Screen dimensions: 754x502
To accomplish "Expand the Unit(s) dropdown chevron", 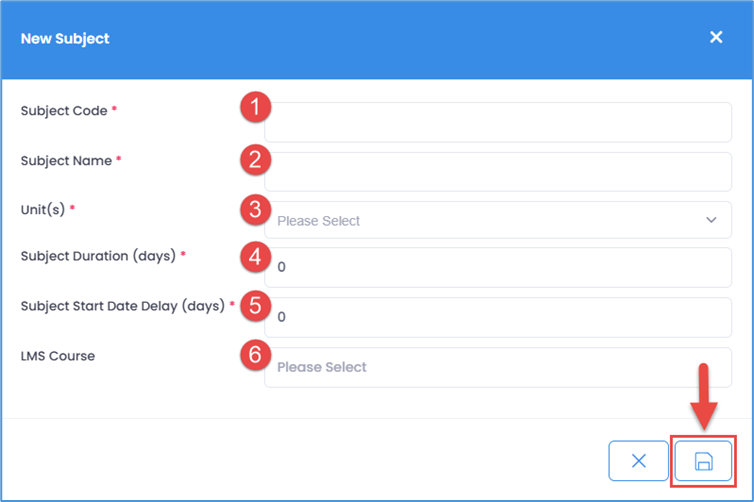I will (x=711, y=220).
